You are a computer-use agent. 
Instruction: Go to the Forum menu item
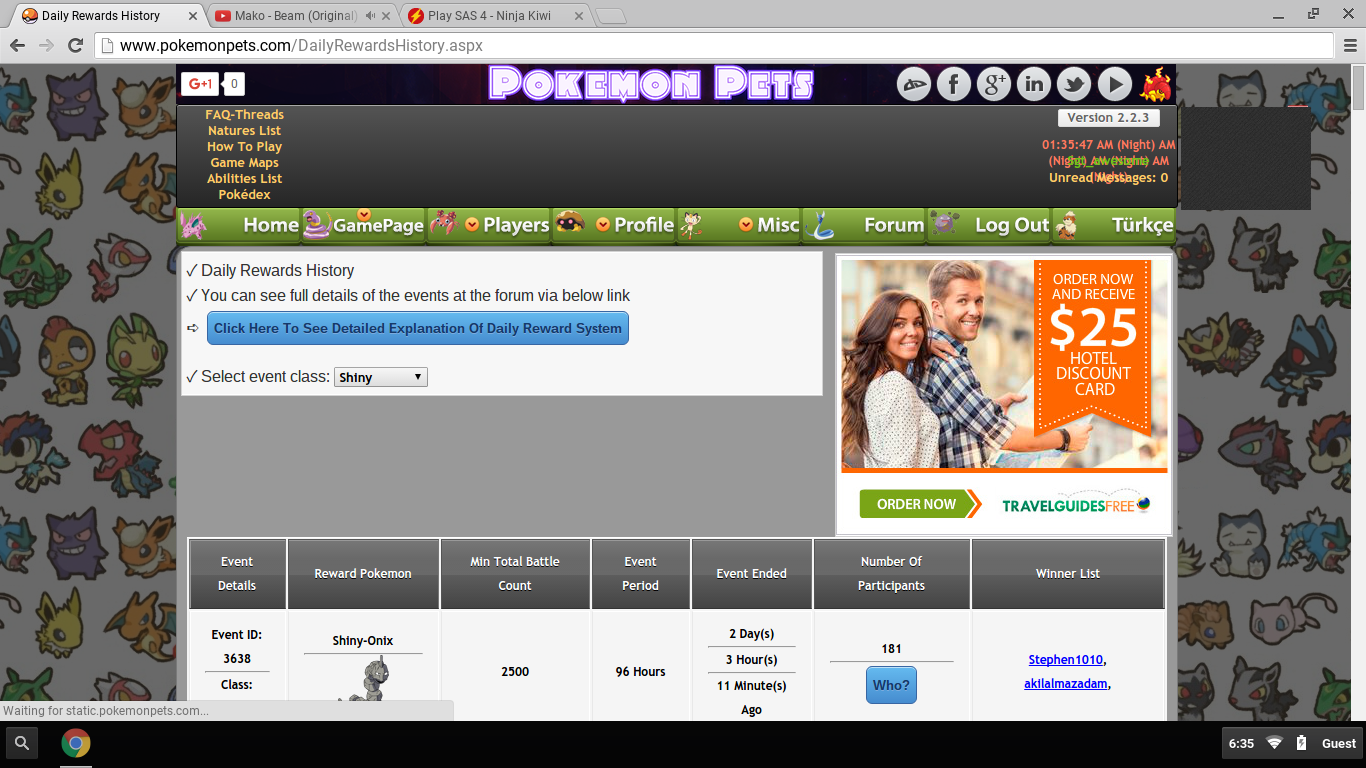(892, 225)
